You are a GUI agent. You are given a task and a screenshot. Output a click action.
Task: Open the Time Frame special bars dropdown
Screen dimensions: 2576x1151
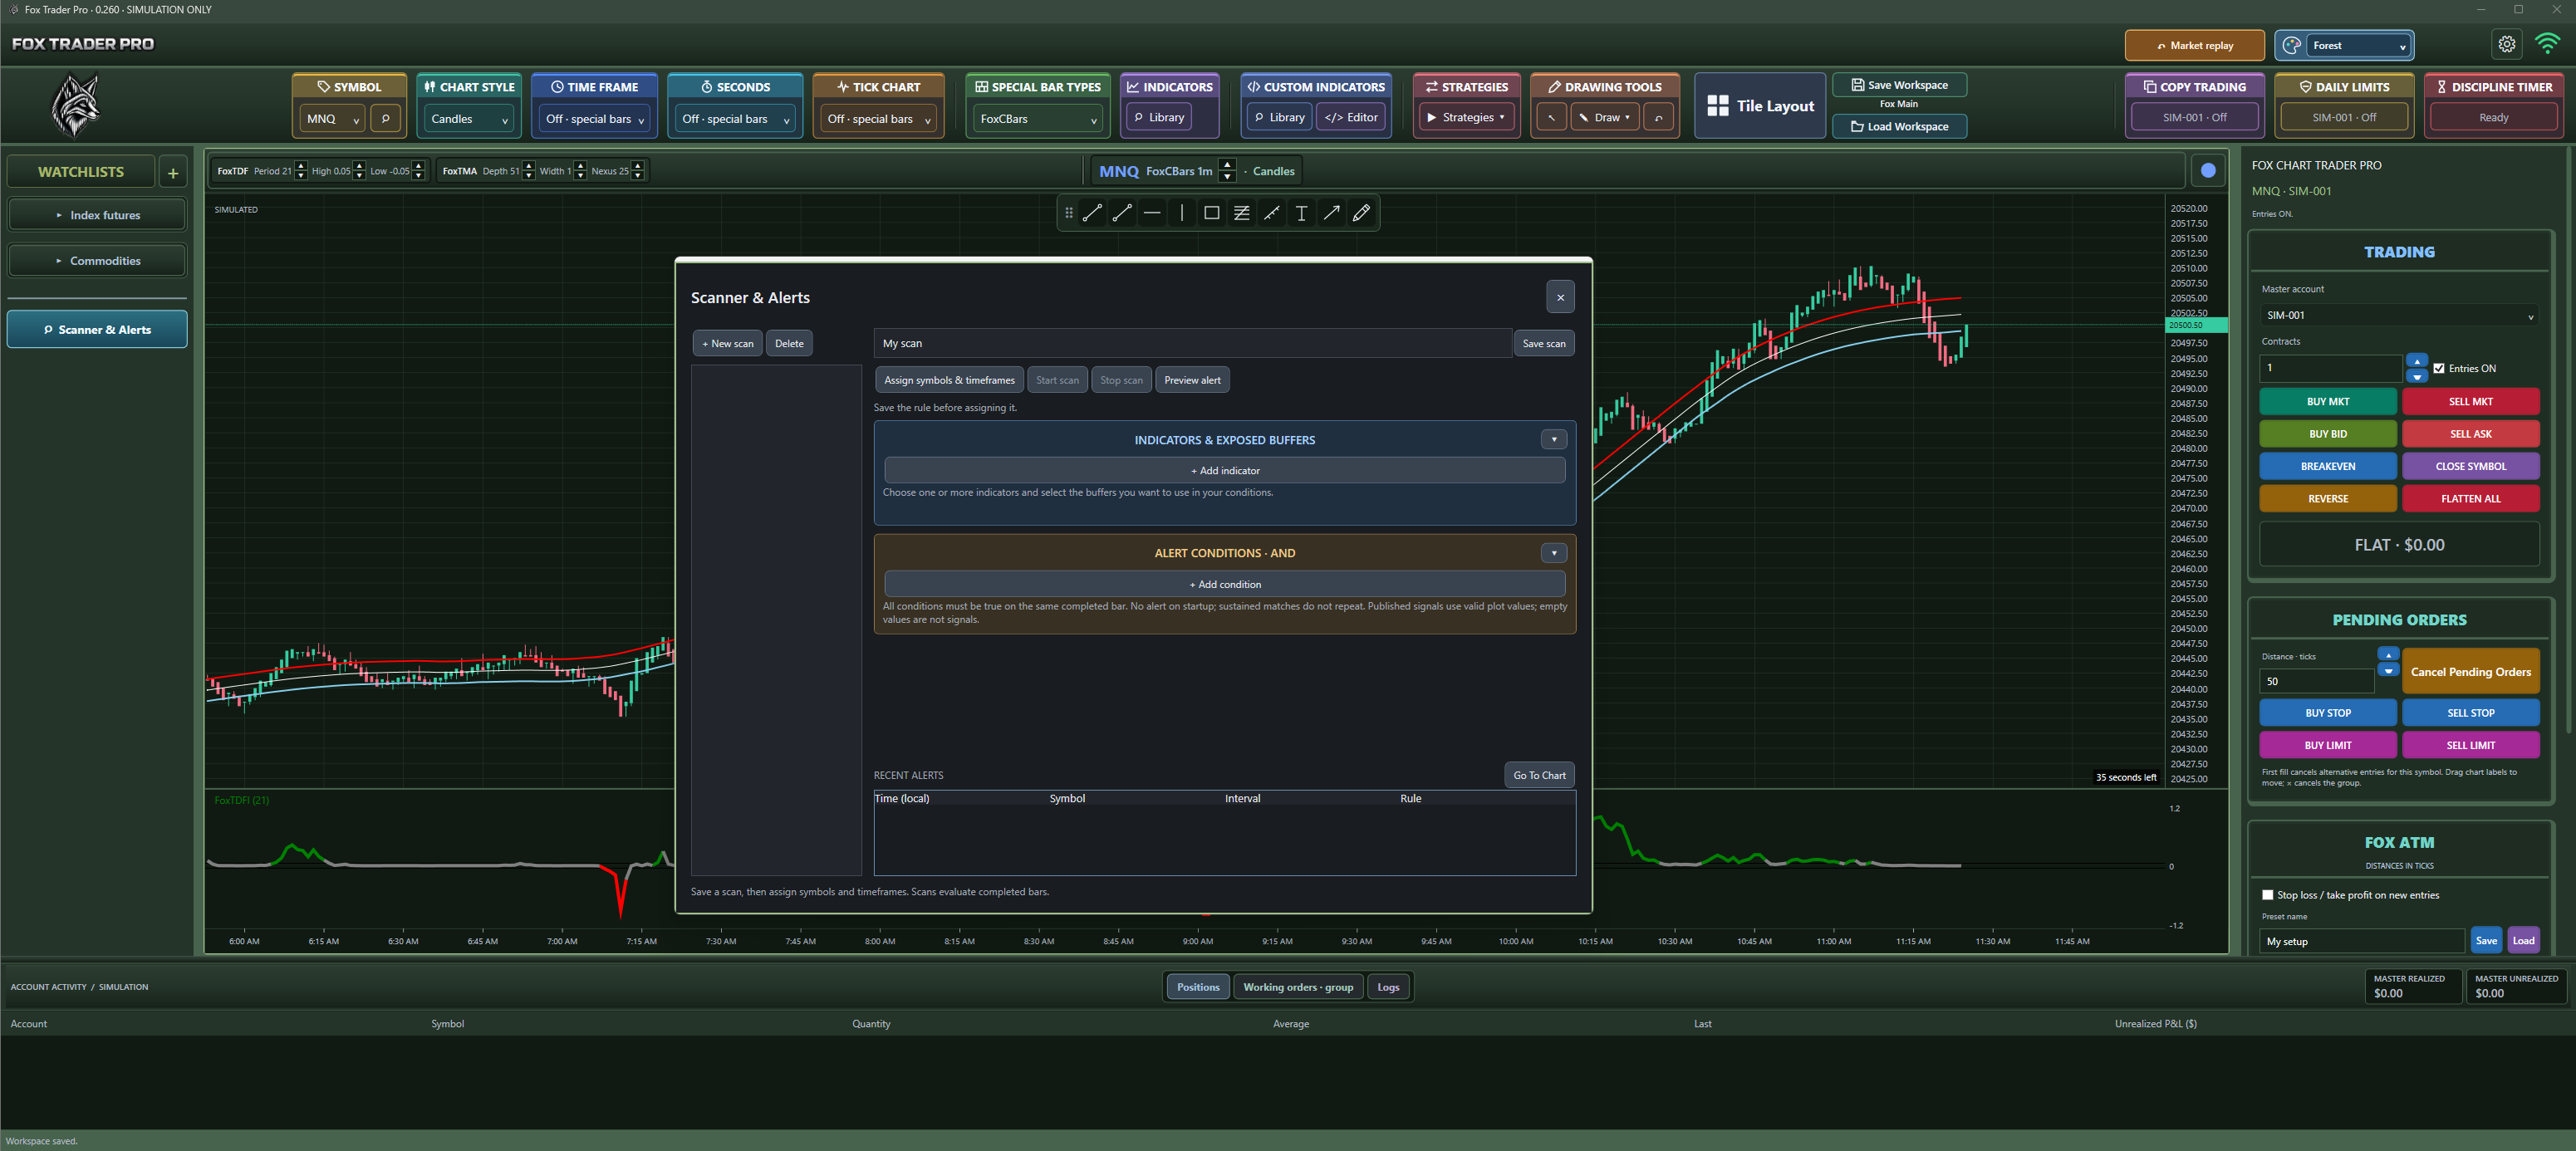pyautogui.click(x=594, y=118)
